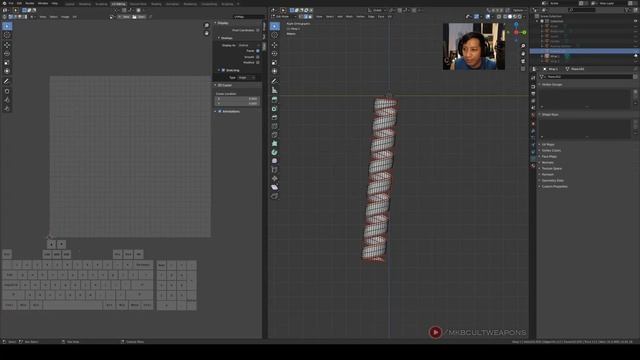Pick the Knife tool

[275, 135]
